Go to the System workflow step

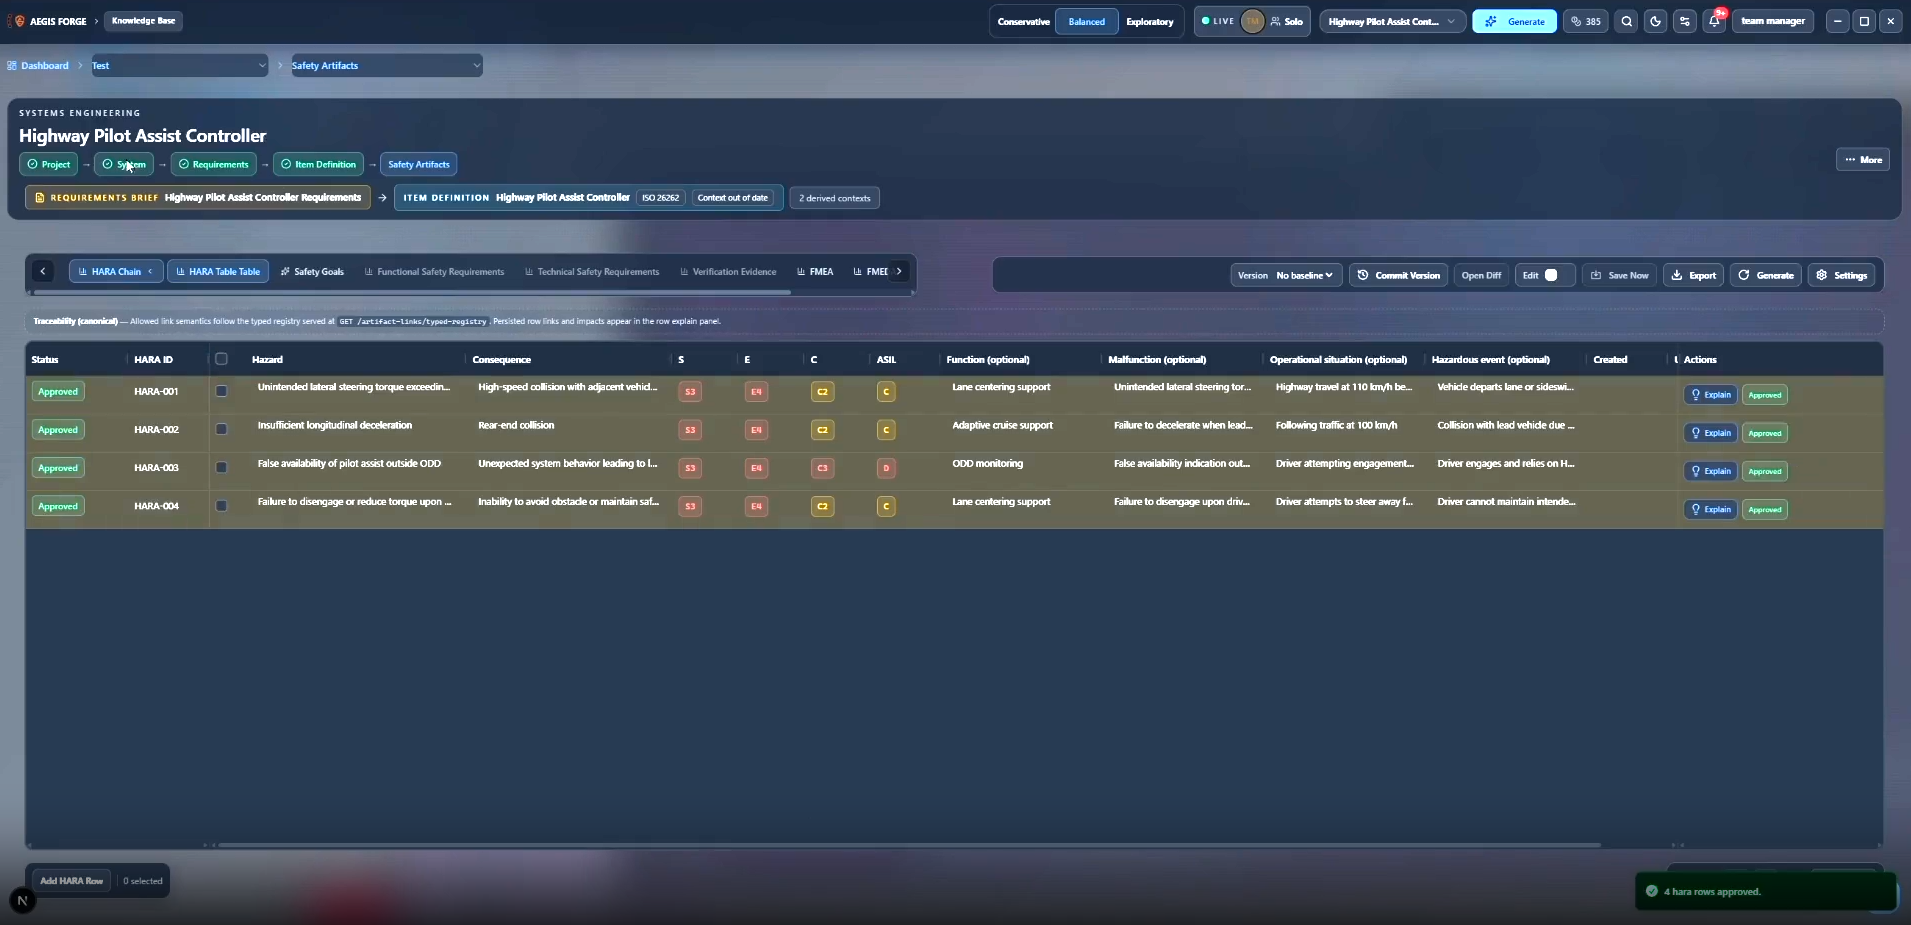pyautogui.click(x=124, y=164)
